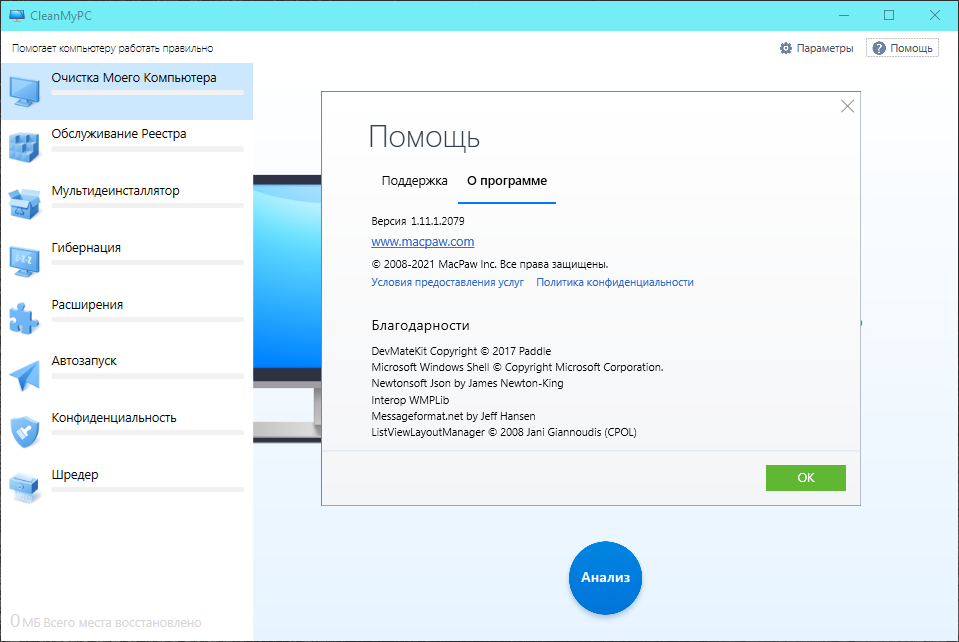The image size is (959, 642).
Task: Open Условия предоставления услуг link
Action: pos(447,282)
